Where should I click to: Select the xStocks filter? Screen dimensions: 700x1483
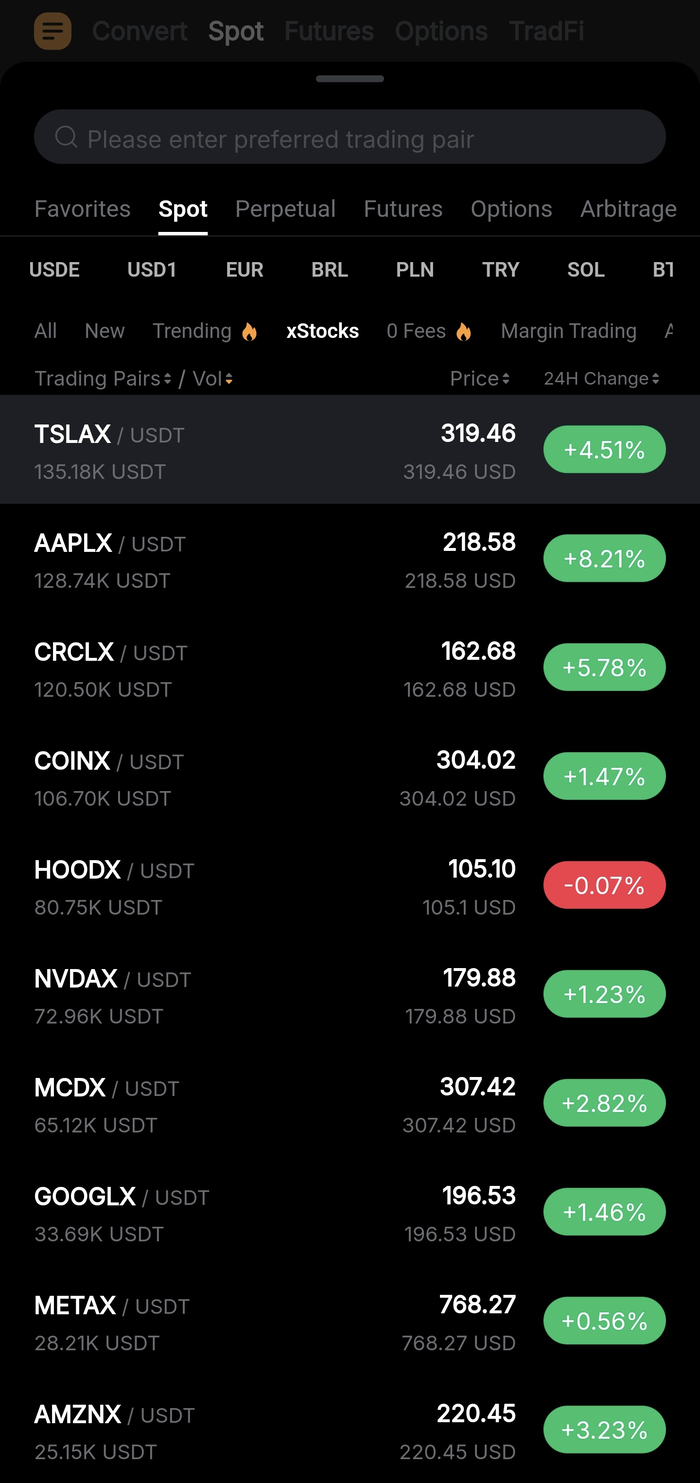[322, 331]
